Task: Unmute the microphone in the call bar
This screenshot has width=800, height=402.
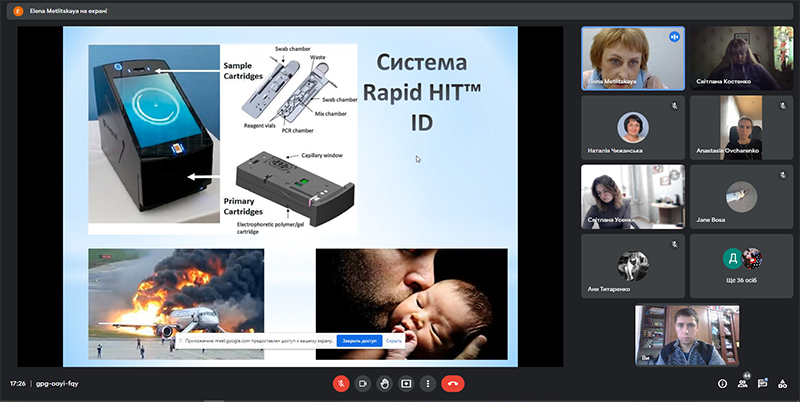Action: click(x=341, y=384)
